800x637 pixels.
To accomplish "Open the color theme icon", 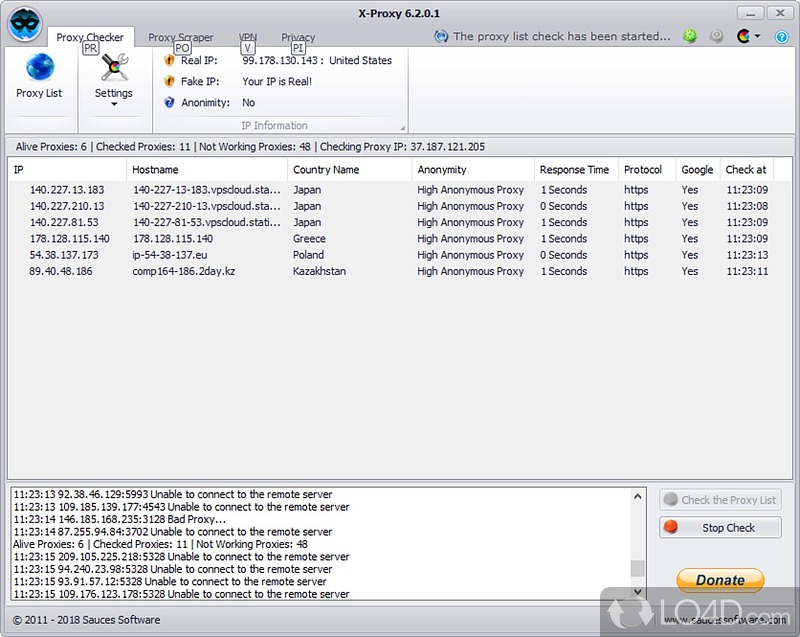I will [x=744, y=36].
